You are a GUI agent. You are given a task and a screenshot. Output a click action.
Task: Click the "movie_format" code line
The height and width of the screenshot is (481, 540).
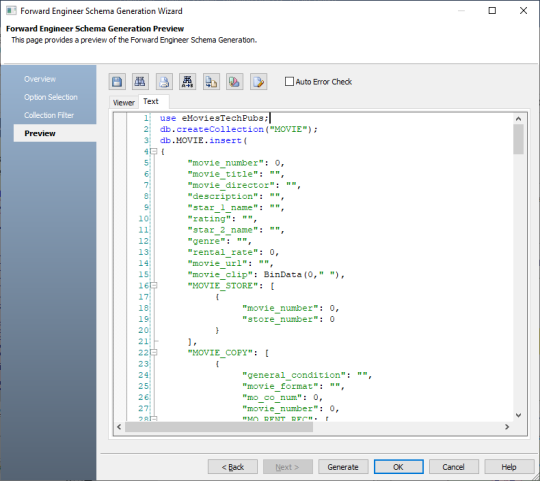(293, 386)
